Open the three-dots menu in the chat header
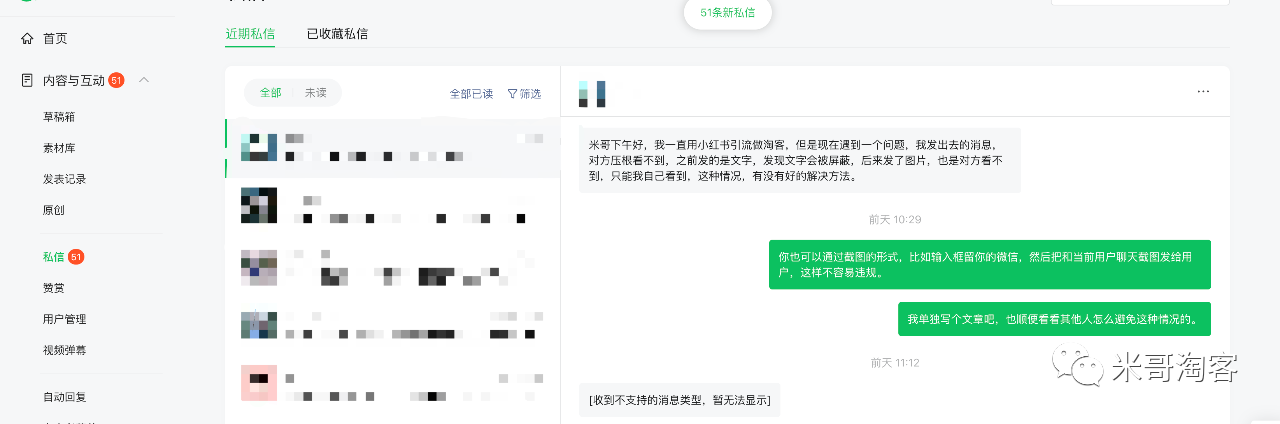This screenshot has width=1280, height=424. tap(1203, 92)
